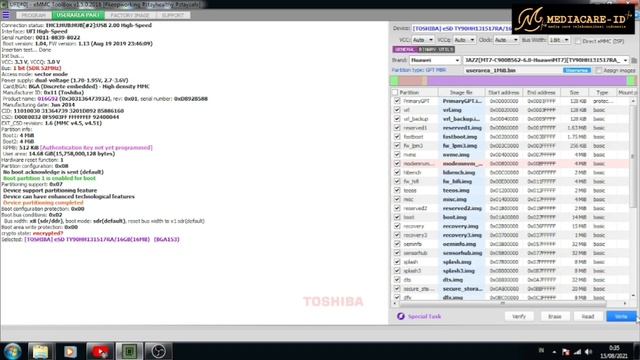Show hidden tray icons arrow
This screenshot has height=360, width=640.
point(554,351)
